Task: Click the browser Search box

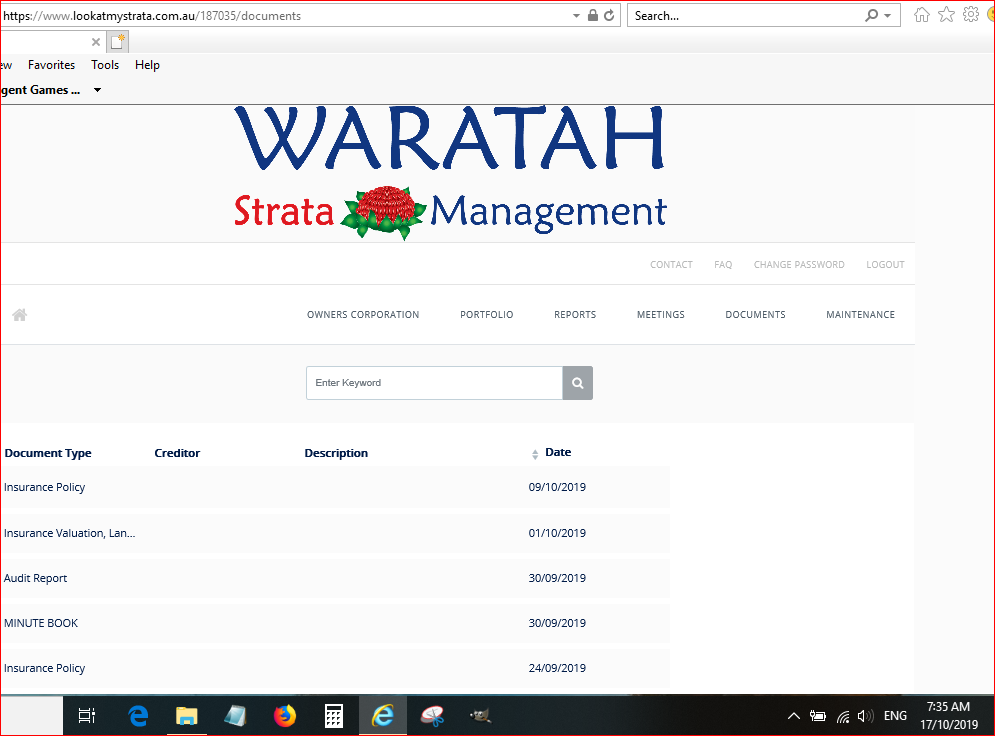Action: click(746, 15)
